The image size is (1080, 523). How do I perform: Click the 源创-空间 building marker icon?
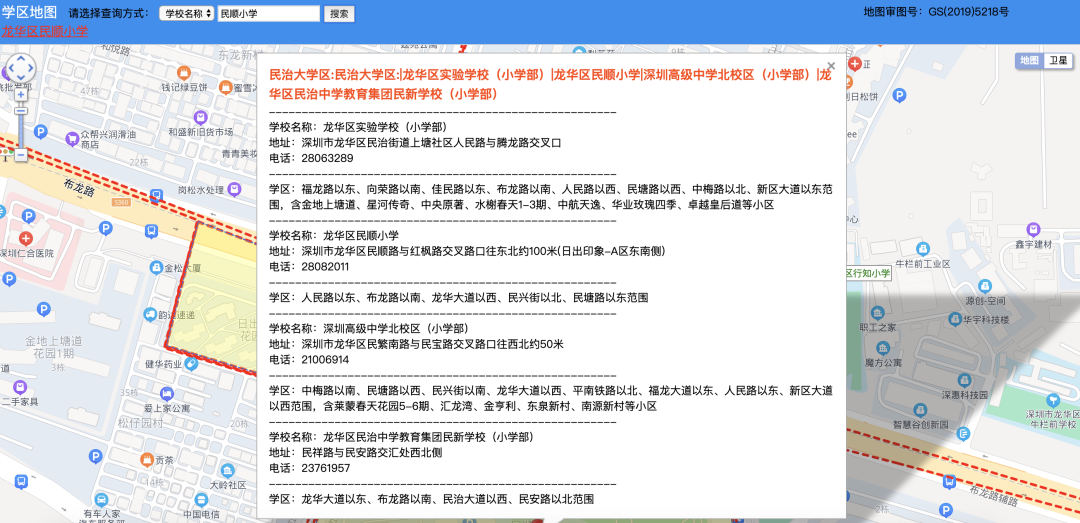pos(985,286)
